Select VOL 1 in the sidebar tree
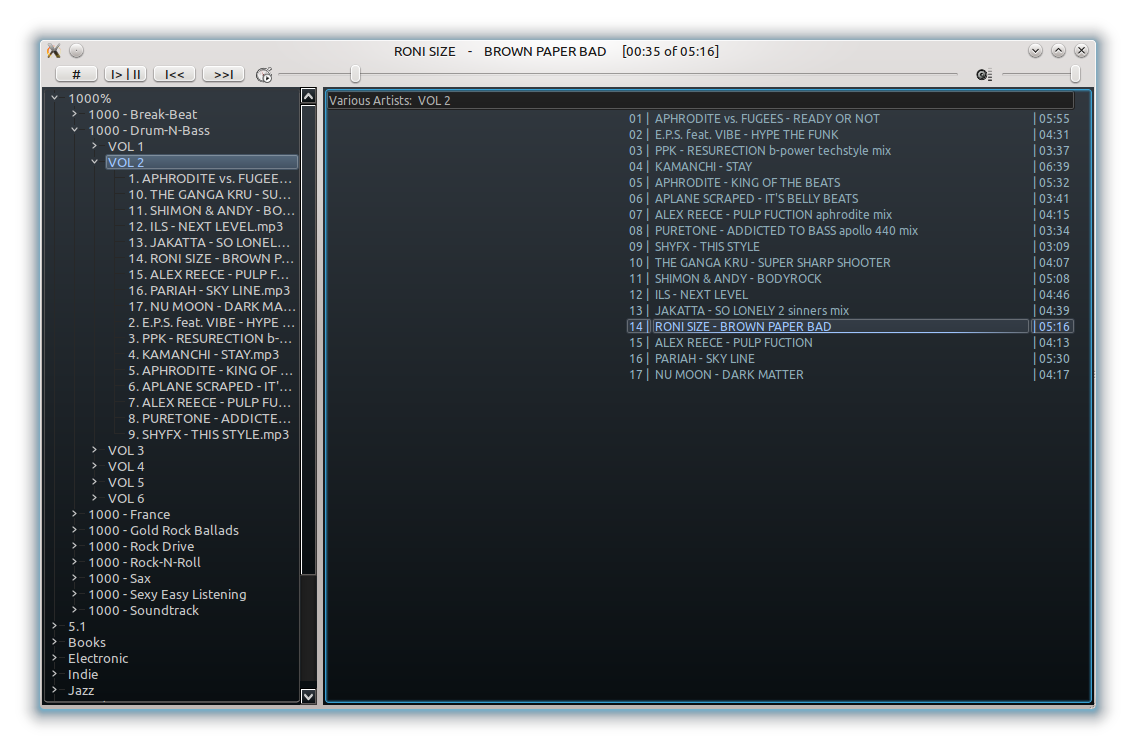This screenshot has height=749, width=1136. coord(125,146)
